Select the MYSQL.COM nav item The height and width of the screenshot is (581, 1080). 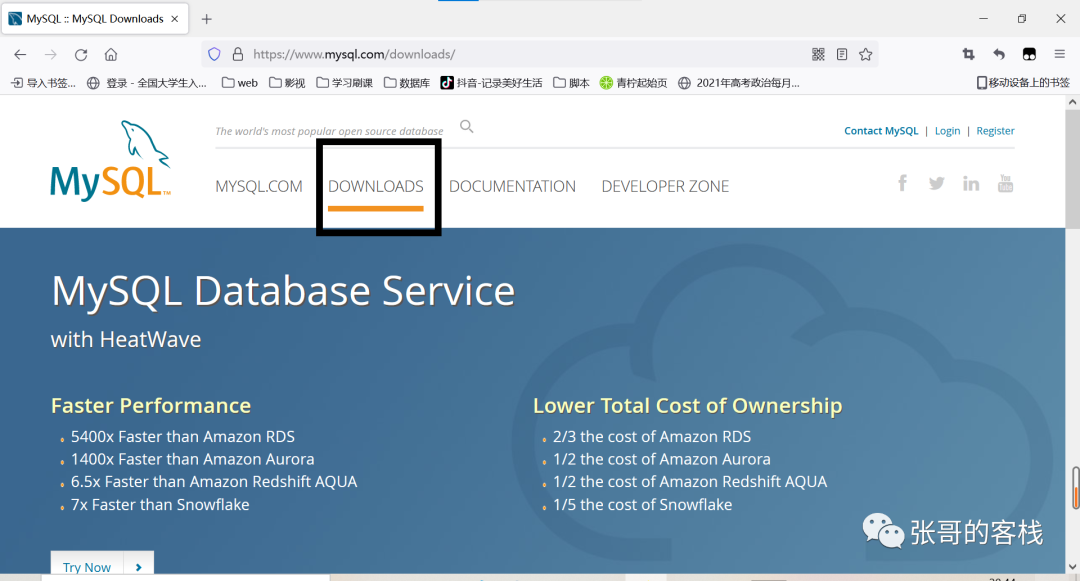point(259,187)
